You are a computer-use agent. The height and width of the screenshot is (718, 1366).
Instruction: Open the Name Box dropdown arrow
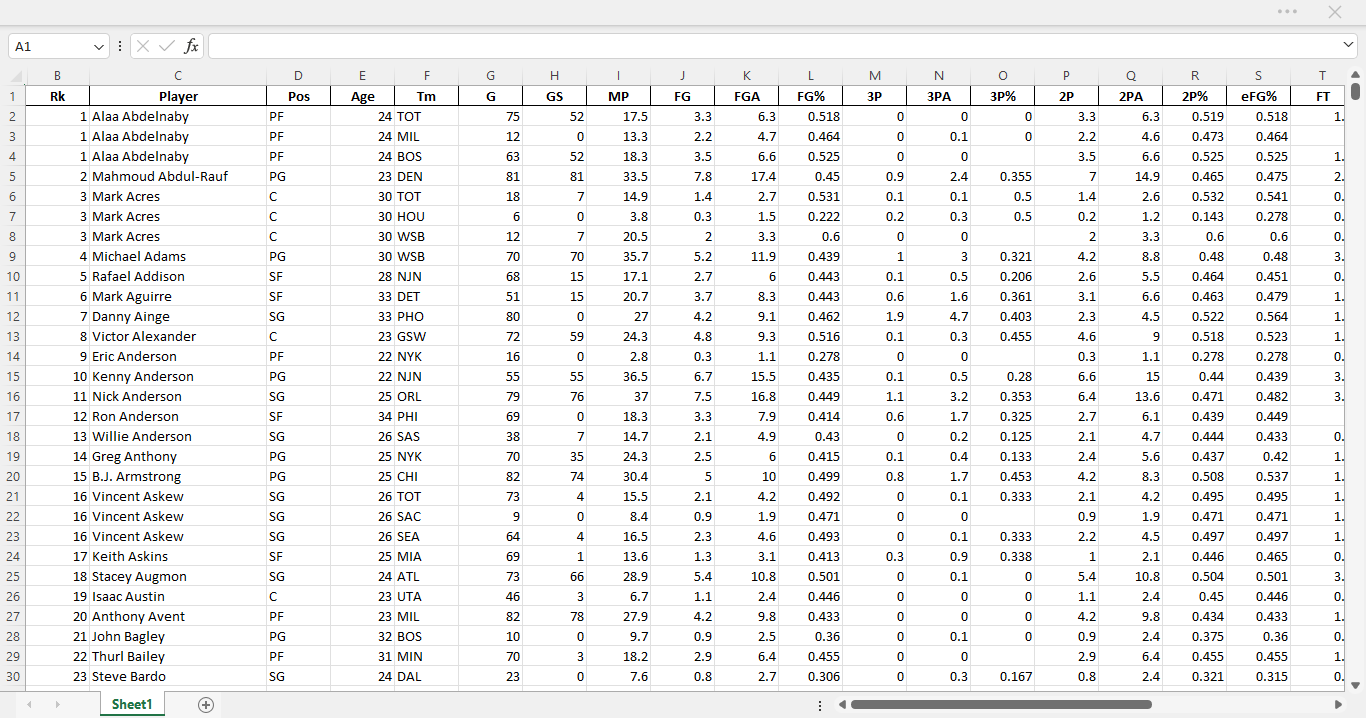pos(99,46)
